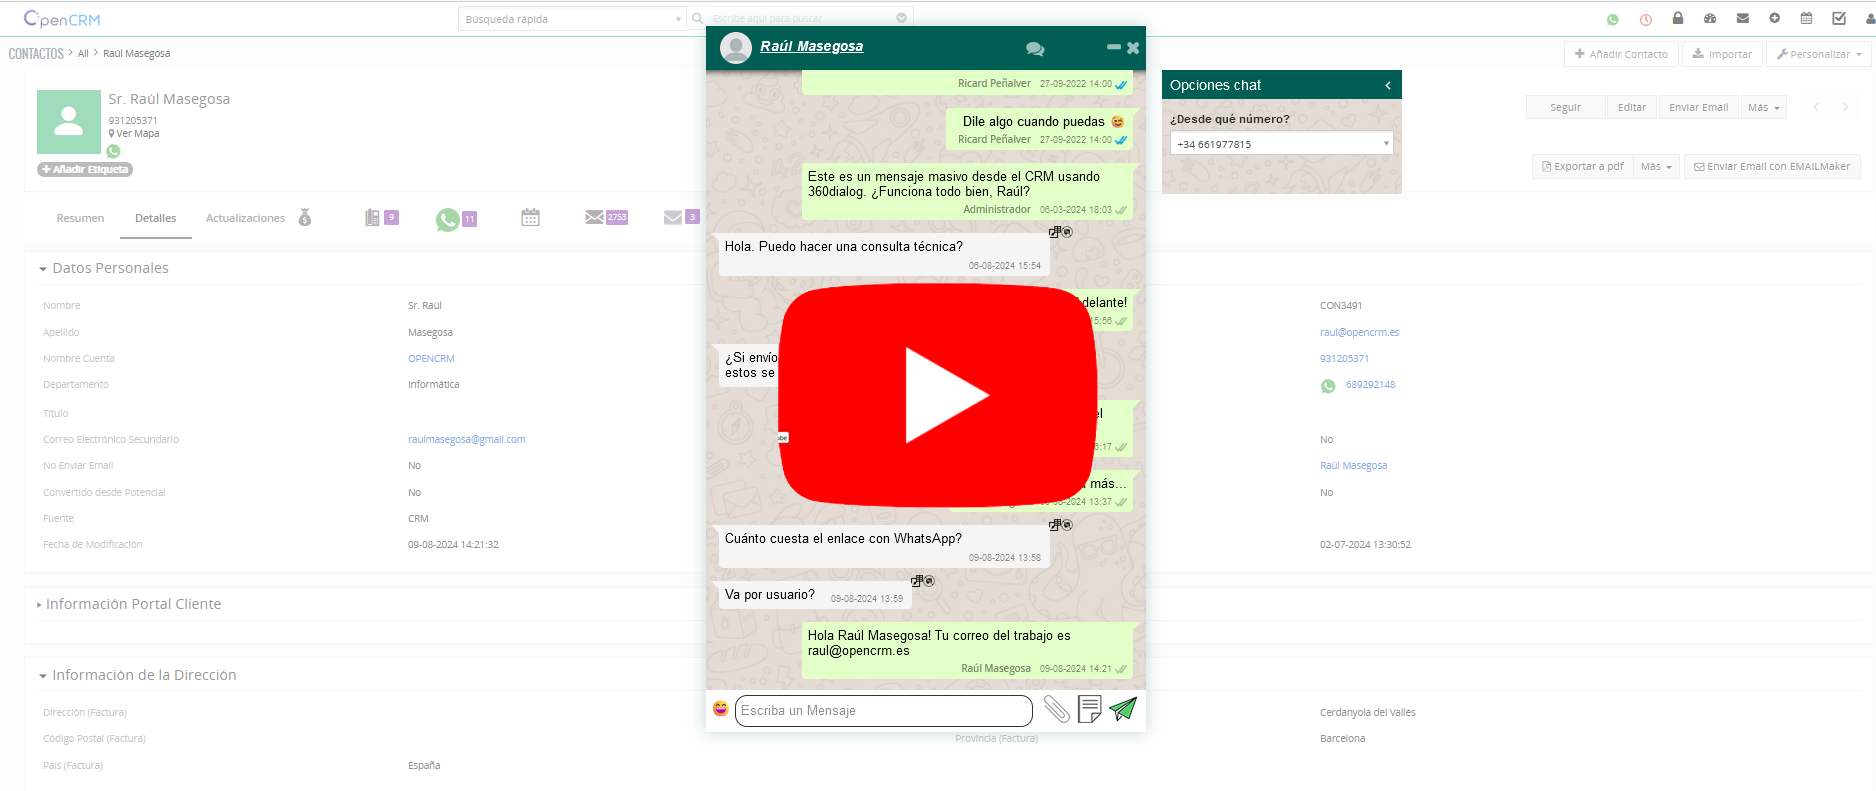Send message with green paper plane
1876x791 pixels.
coord(1123,709)
